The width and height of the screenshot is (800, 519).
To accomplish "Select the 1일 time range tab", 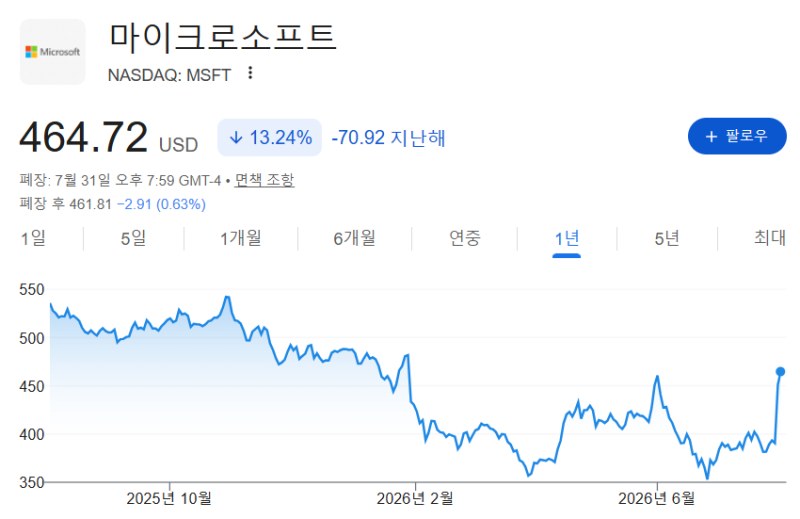I will [x=33, y=238].
